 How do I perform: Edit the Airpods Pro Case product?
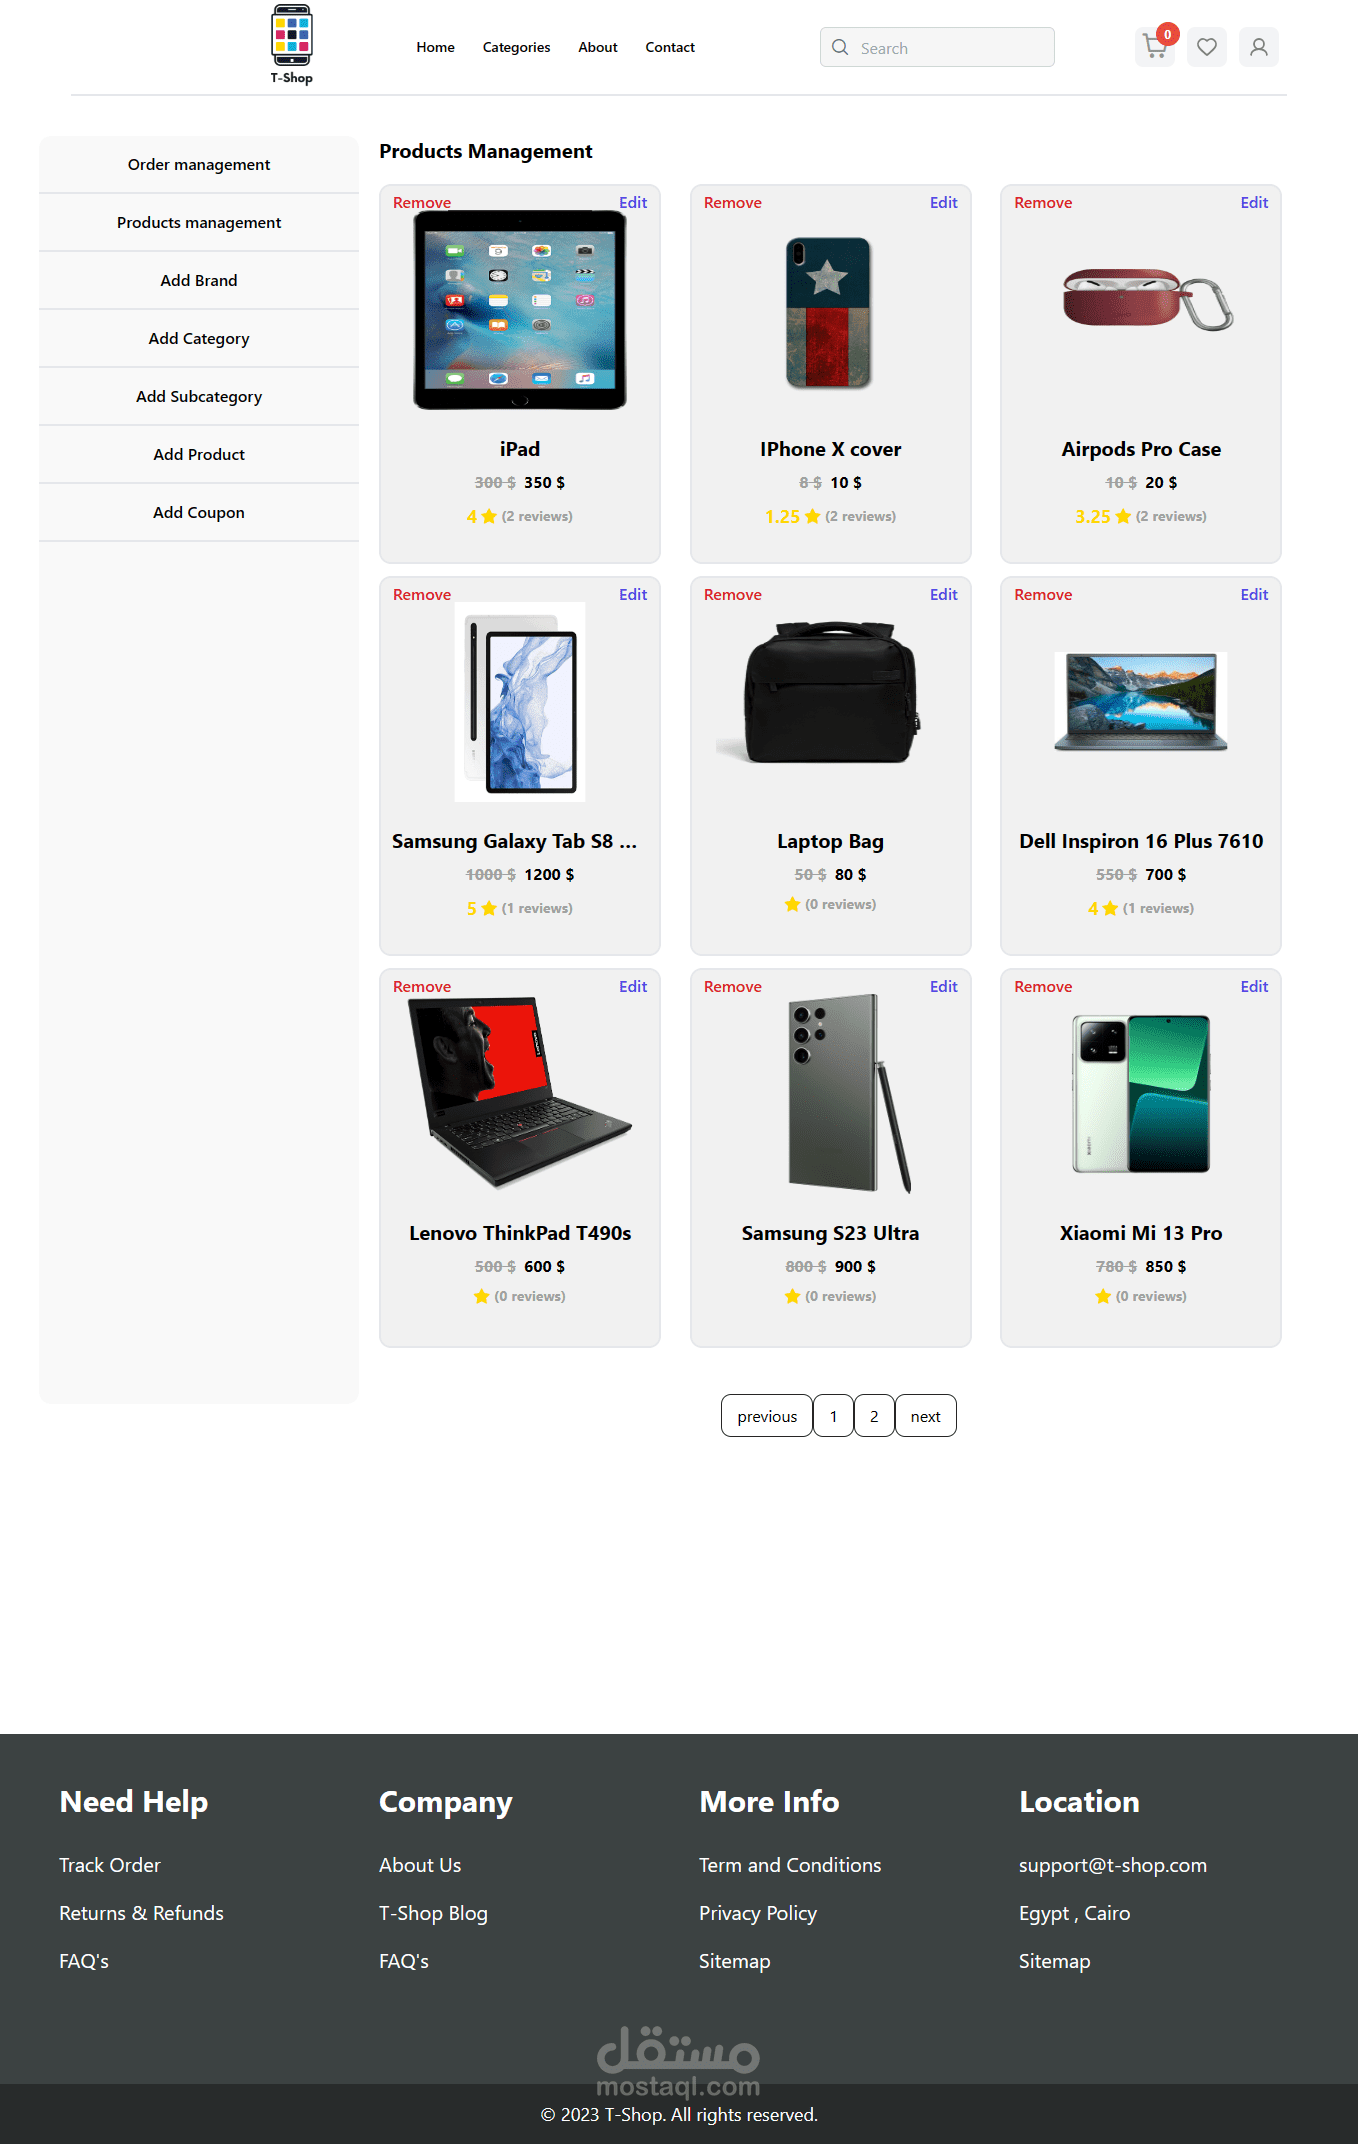[1254, 203]
